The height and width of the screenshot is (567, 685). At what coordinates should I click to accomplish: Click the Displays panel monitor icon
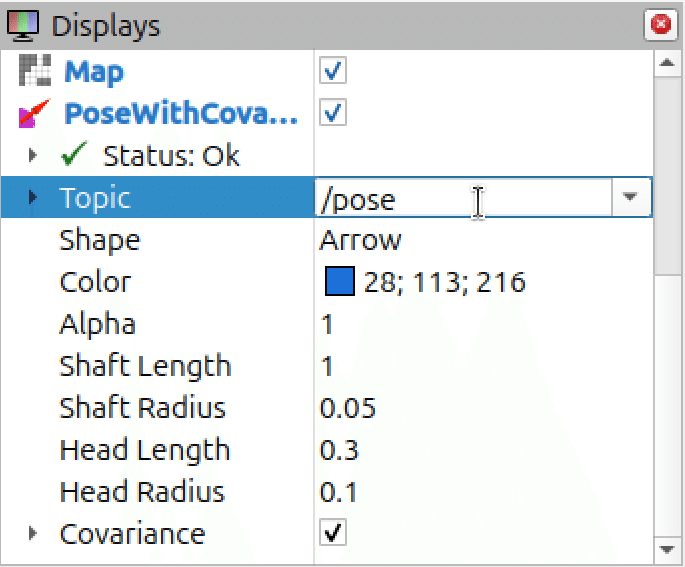coord(24,25)
